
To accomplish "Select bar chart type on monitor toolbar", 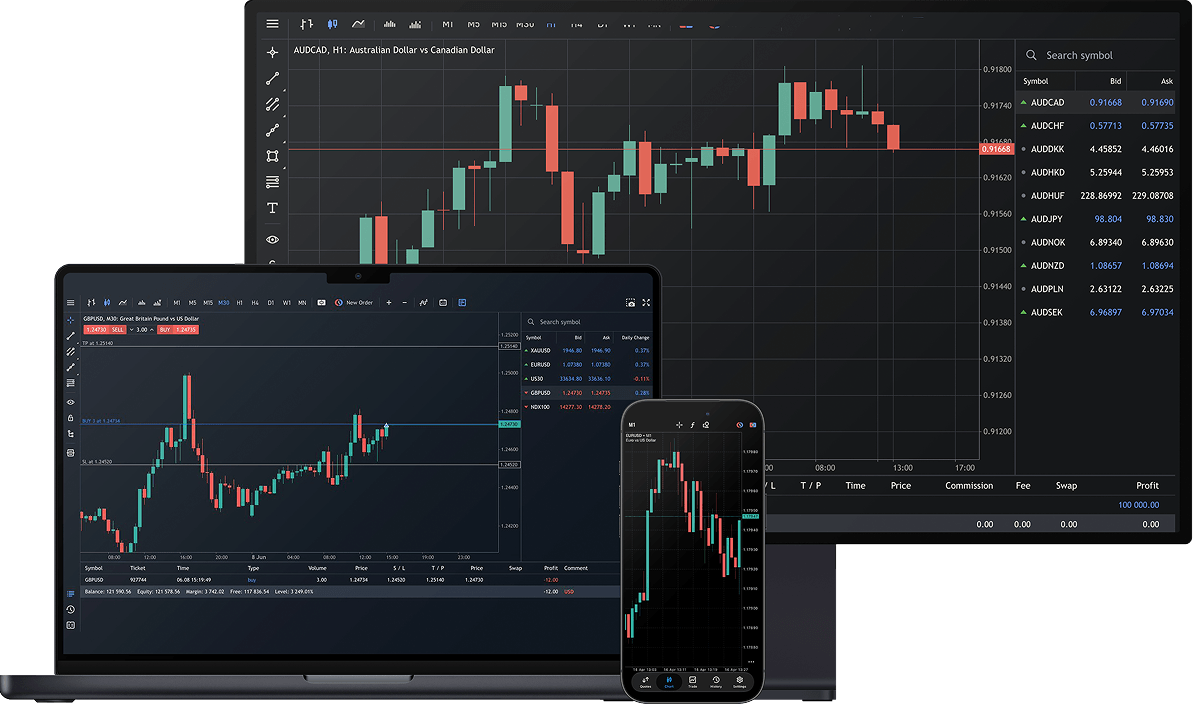I will 306,24.
